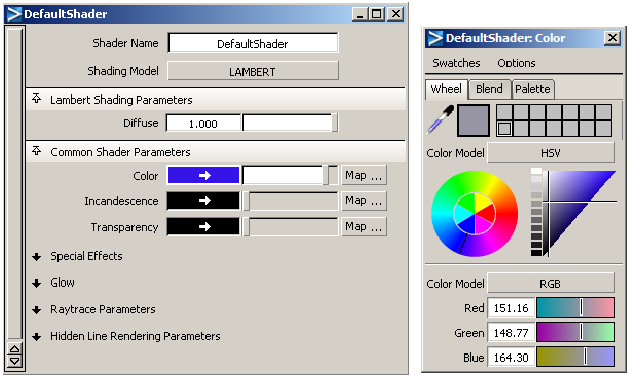Open color editor via blue Color arrow swatch

(x=203, y=175)
